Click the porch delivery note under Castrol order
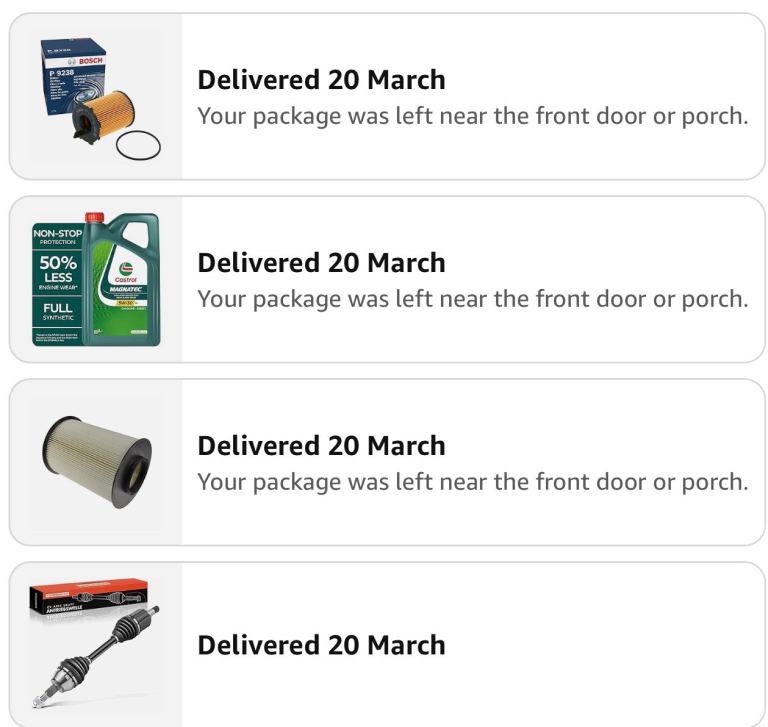Screen dimensions: 768x727 pyautogui.click(x=472, y=298)
